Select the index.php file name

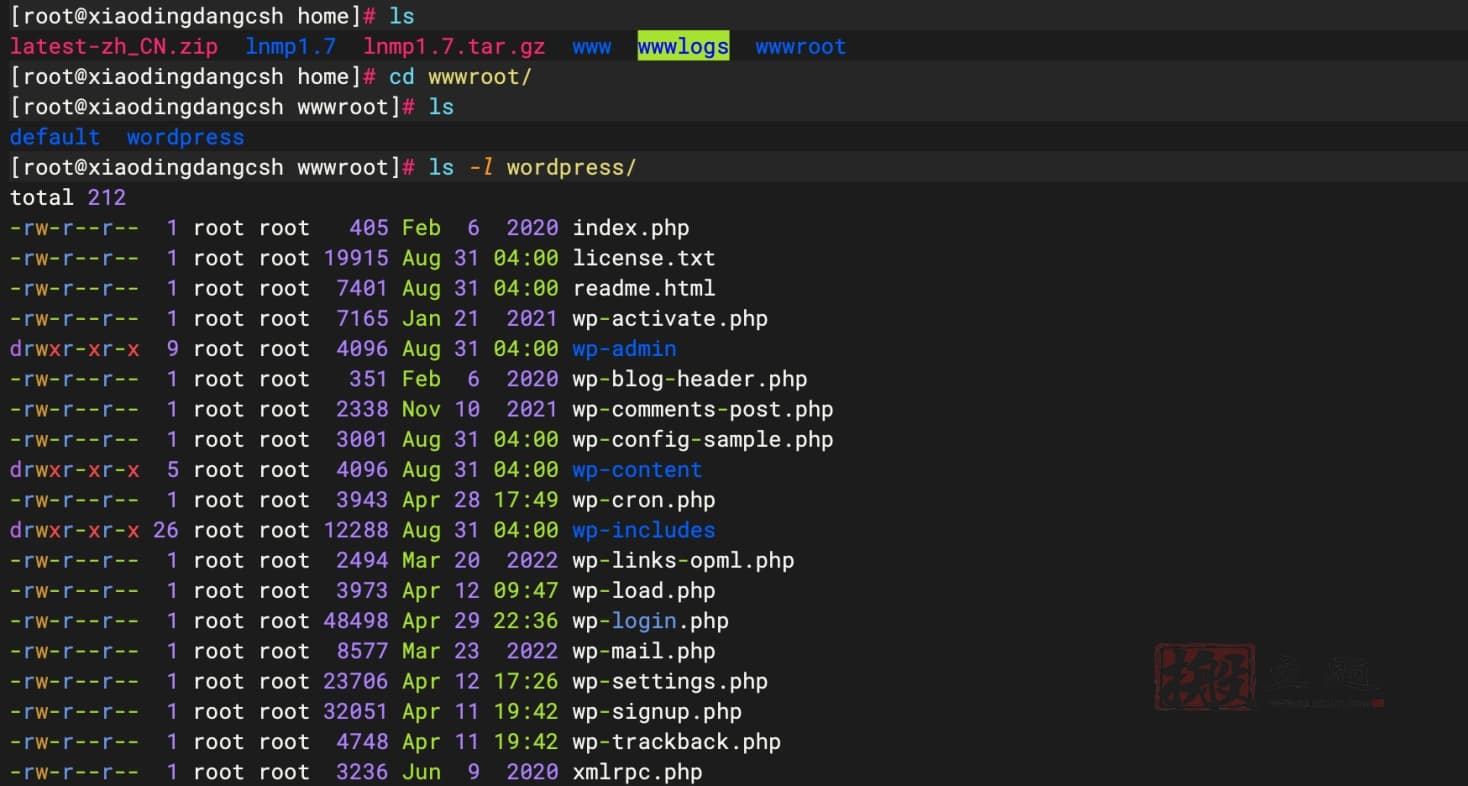click(x=631, y=228)
